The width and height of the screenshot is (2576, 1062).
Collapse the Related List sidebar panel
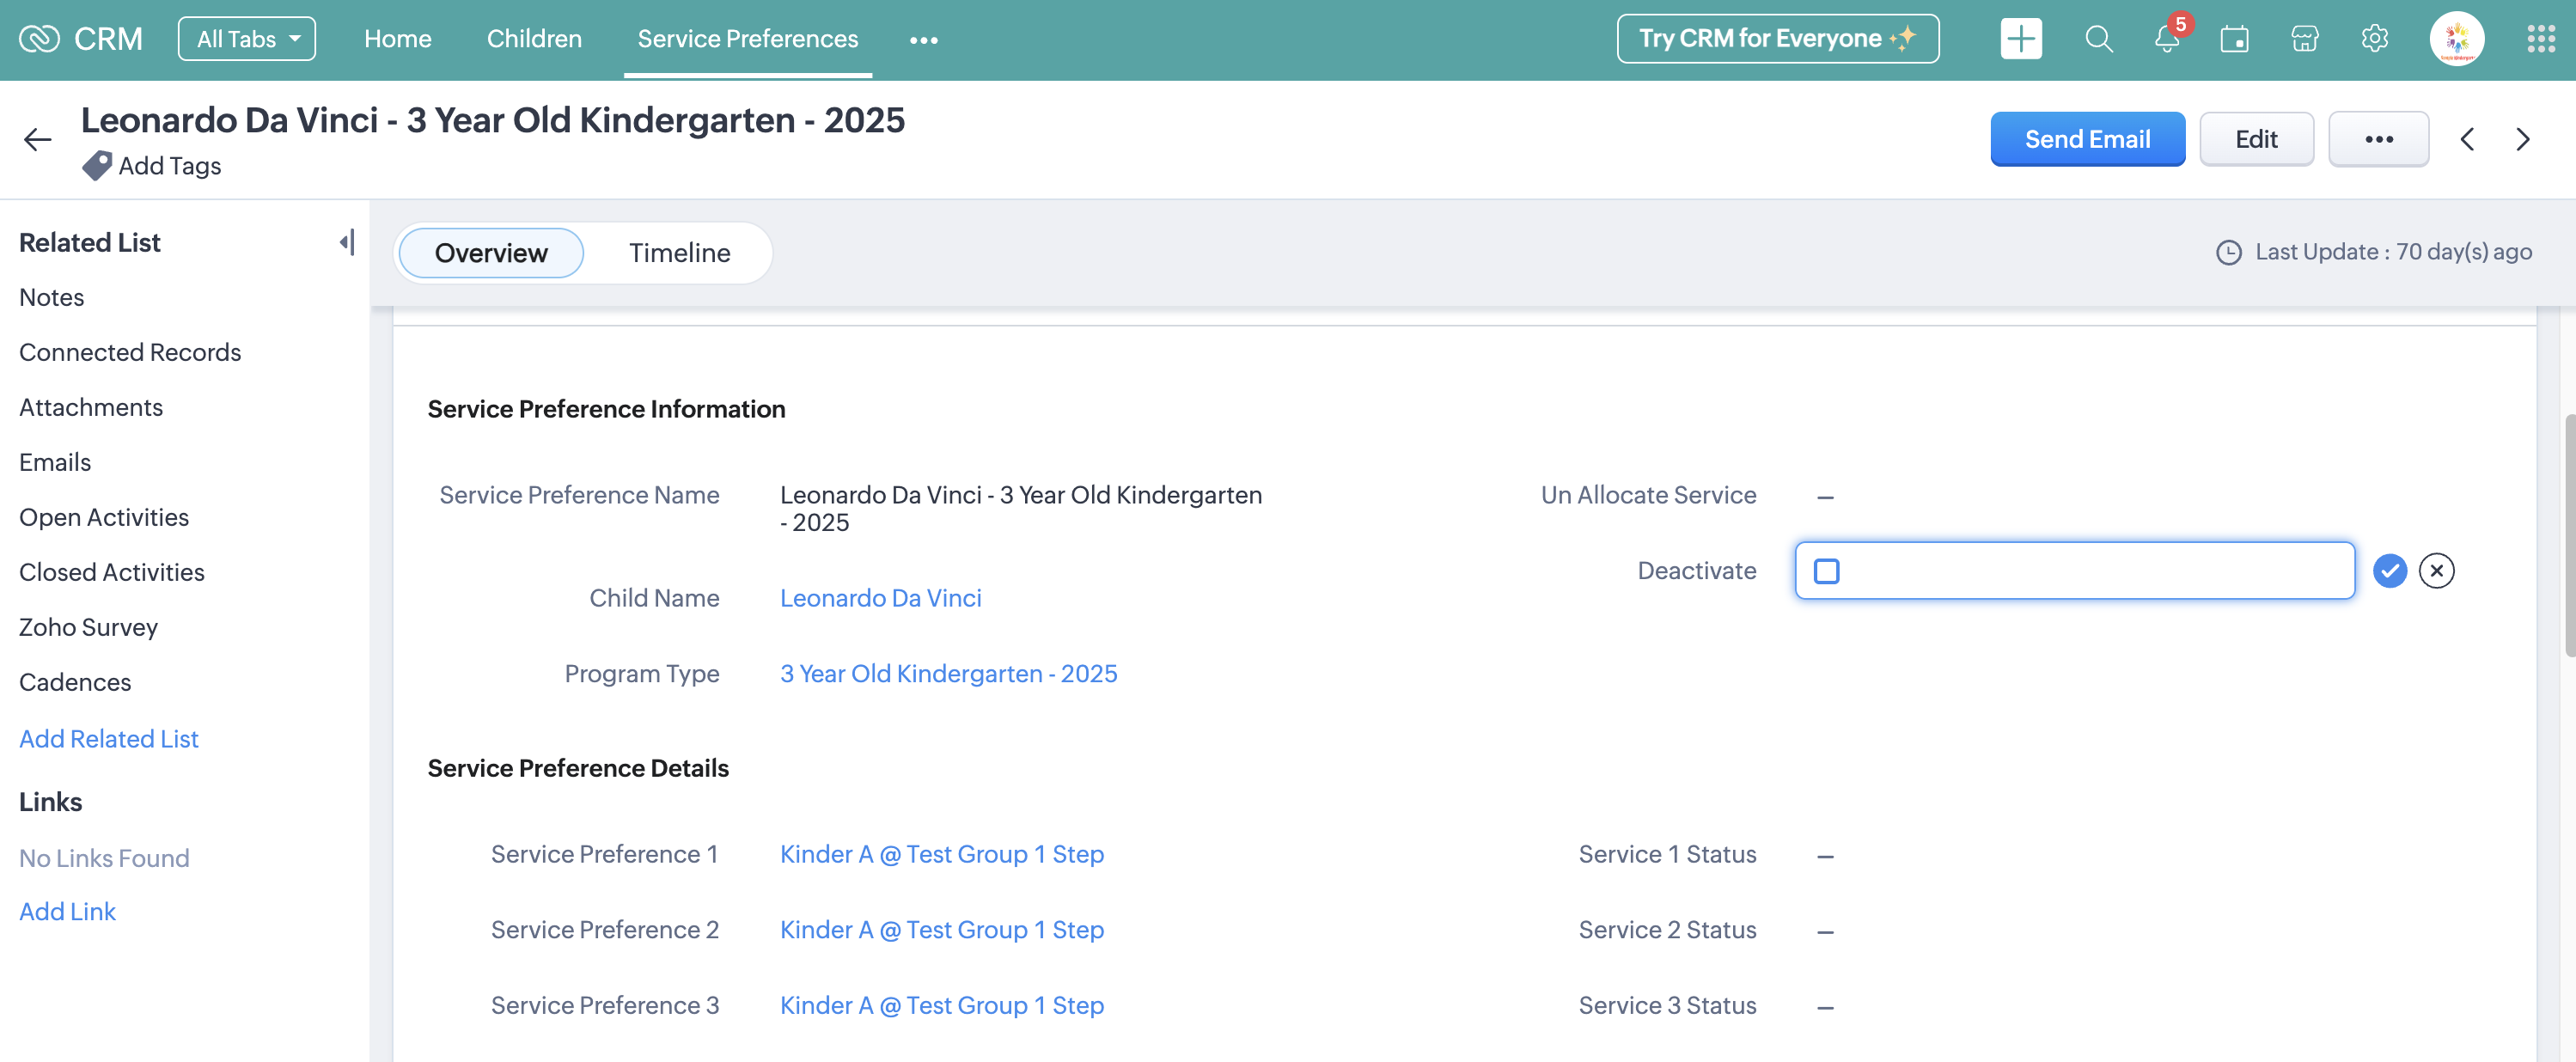point(346,242)
